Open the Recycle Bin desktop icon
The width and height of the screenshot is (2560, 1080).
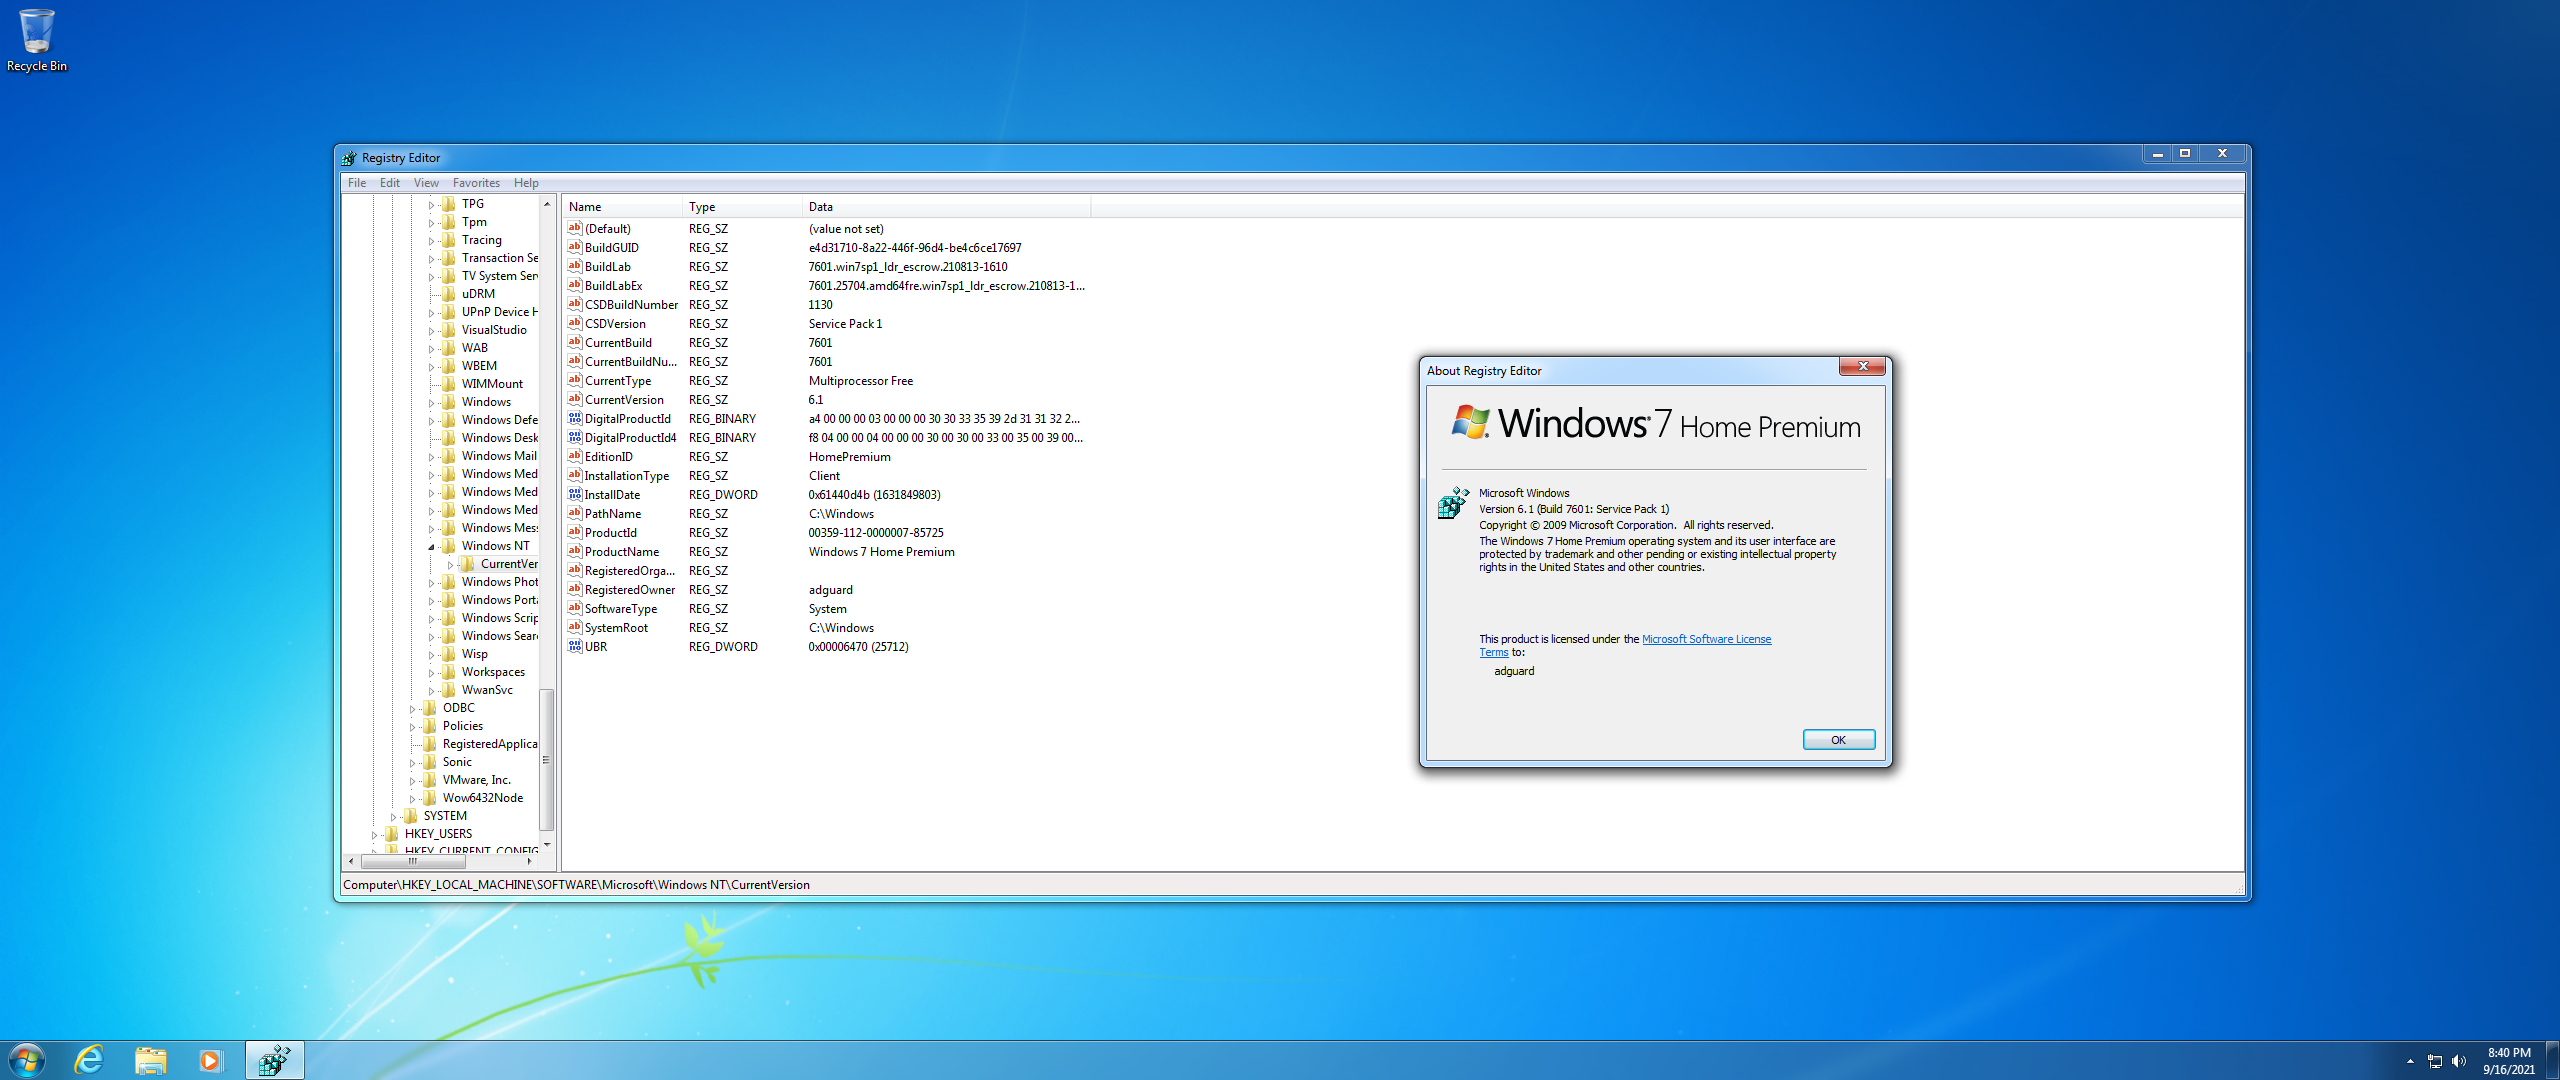point(37,40)
